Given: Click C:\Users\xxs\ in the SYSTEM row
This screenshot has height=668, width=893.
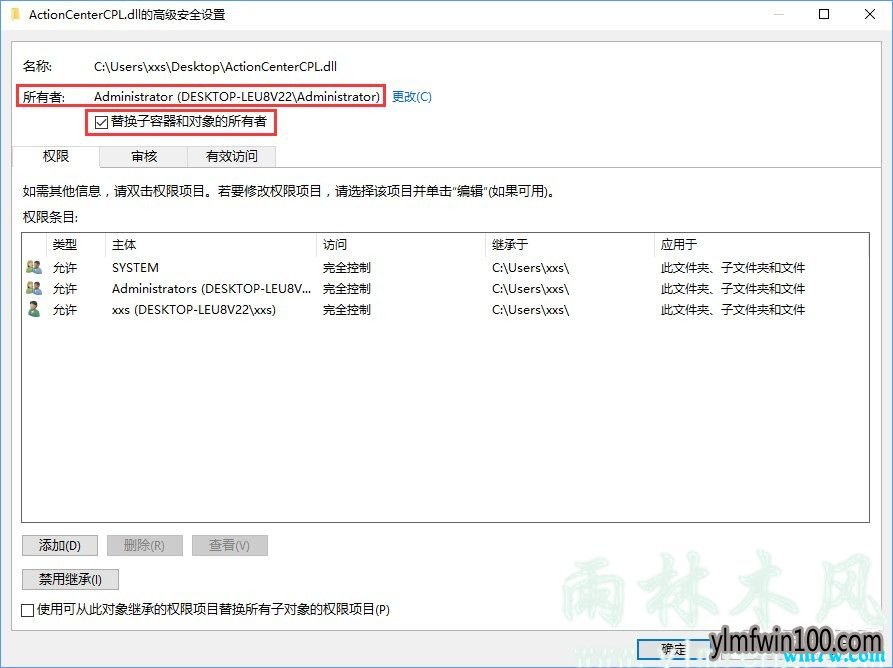Looking at the screenshot, I should click(530, 267).
